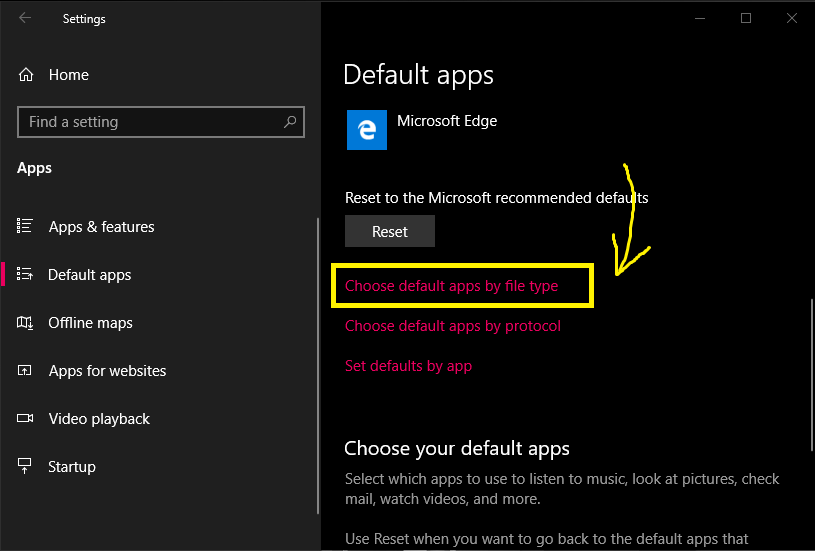Click the Apps & features list icon

[x=25, y=226]
